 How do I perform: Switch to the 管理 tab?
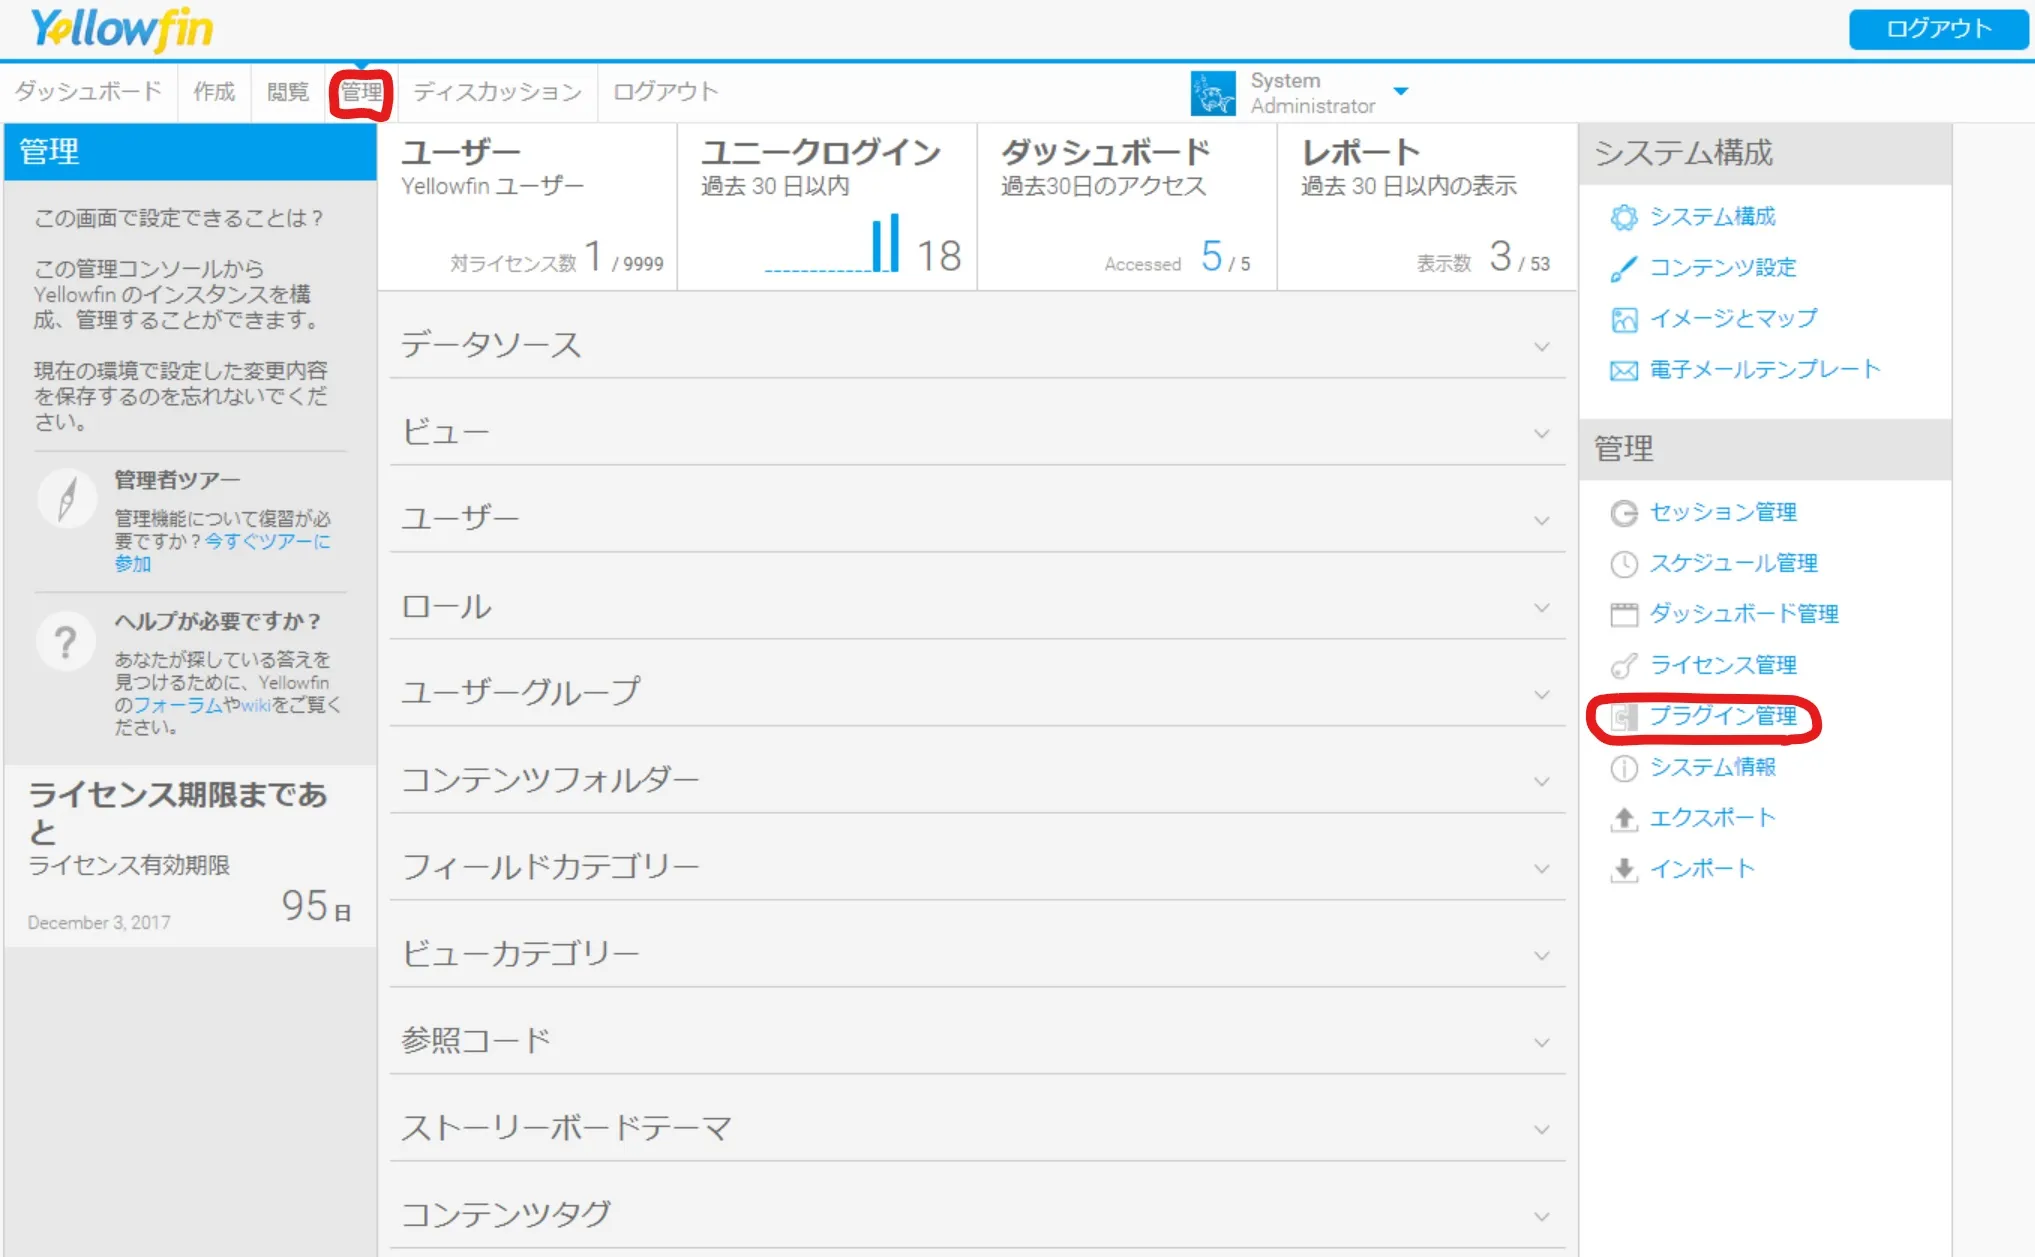tap(361, 91)
